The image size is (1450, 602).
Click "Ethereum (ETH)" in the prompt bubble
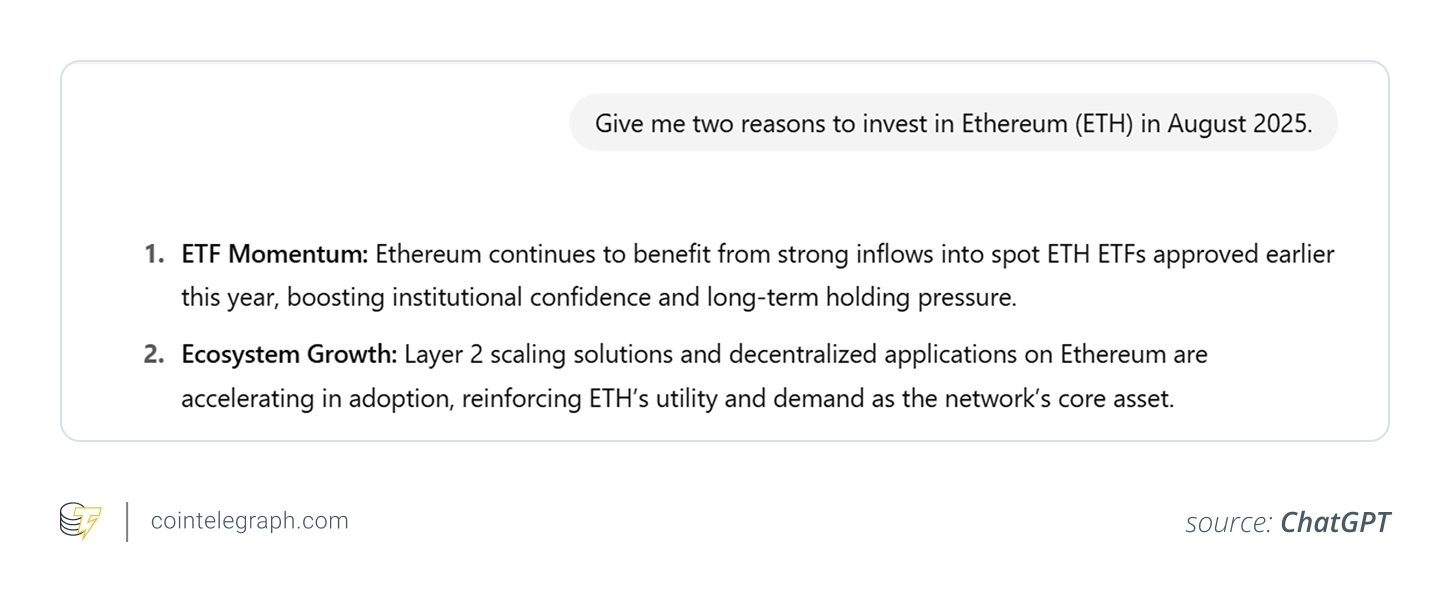1046,123
